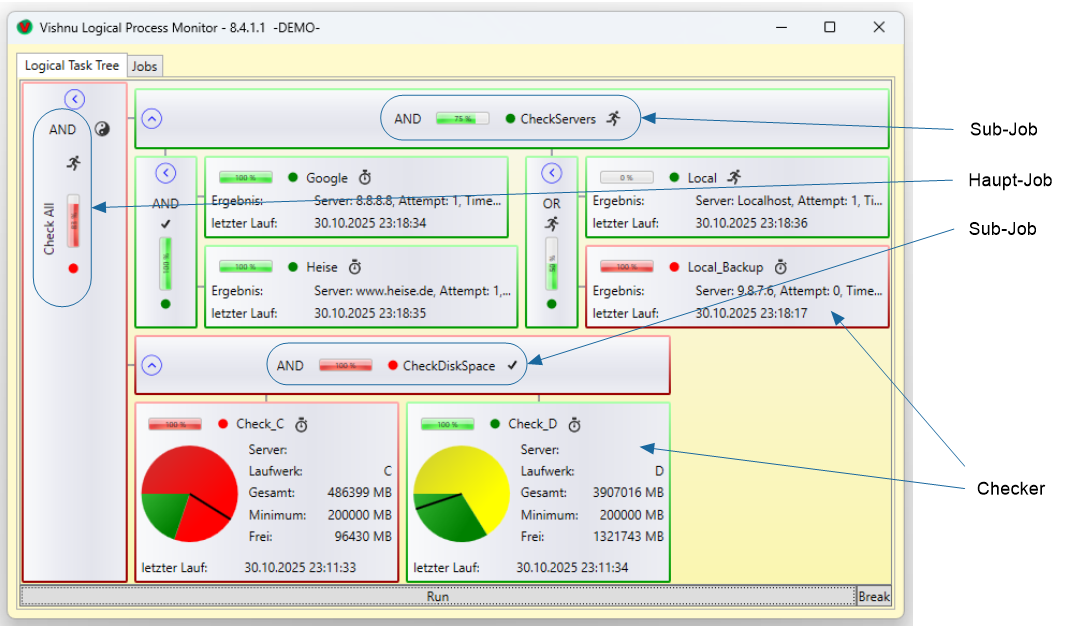1088x626 pixels.
Task: Collapse the Check All main job tree
Action: click(x=74, y=98)
